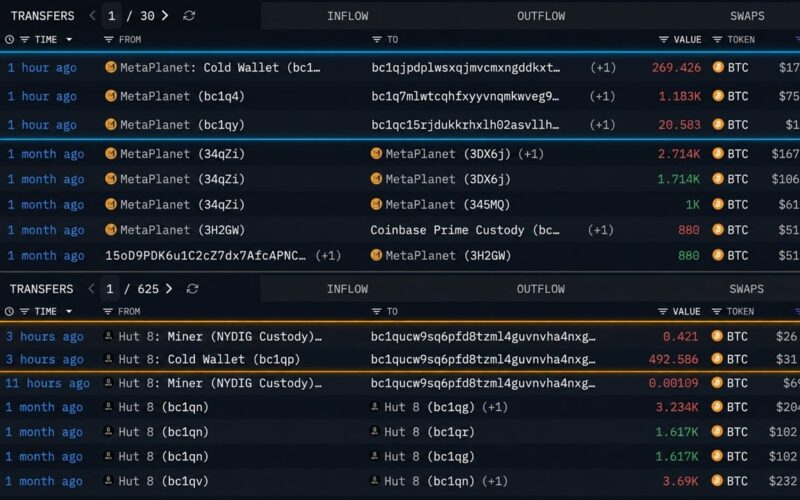Open address bc1qjpdplwsxqjmvcmxngddkxt recipient
The height and width of the screenshot is (500, 800).
465,67
